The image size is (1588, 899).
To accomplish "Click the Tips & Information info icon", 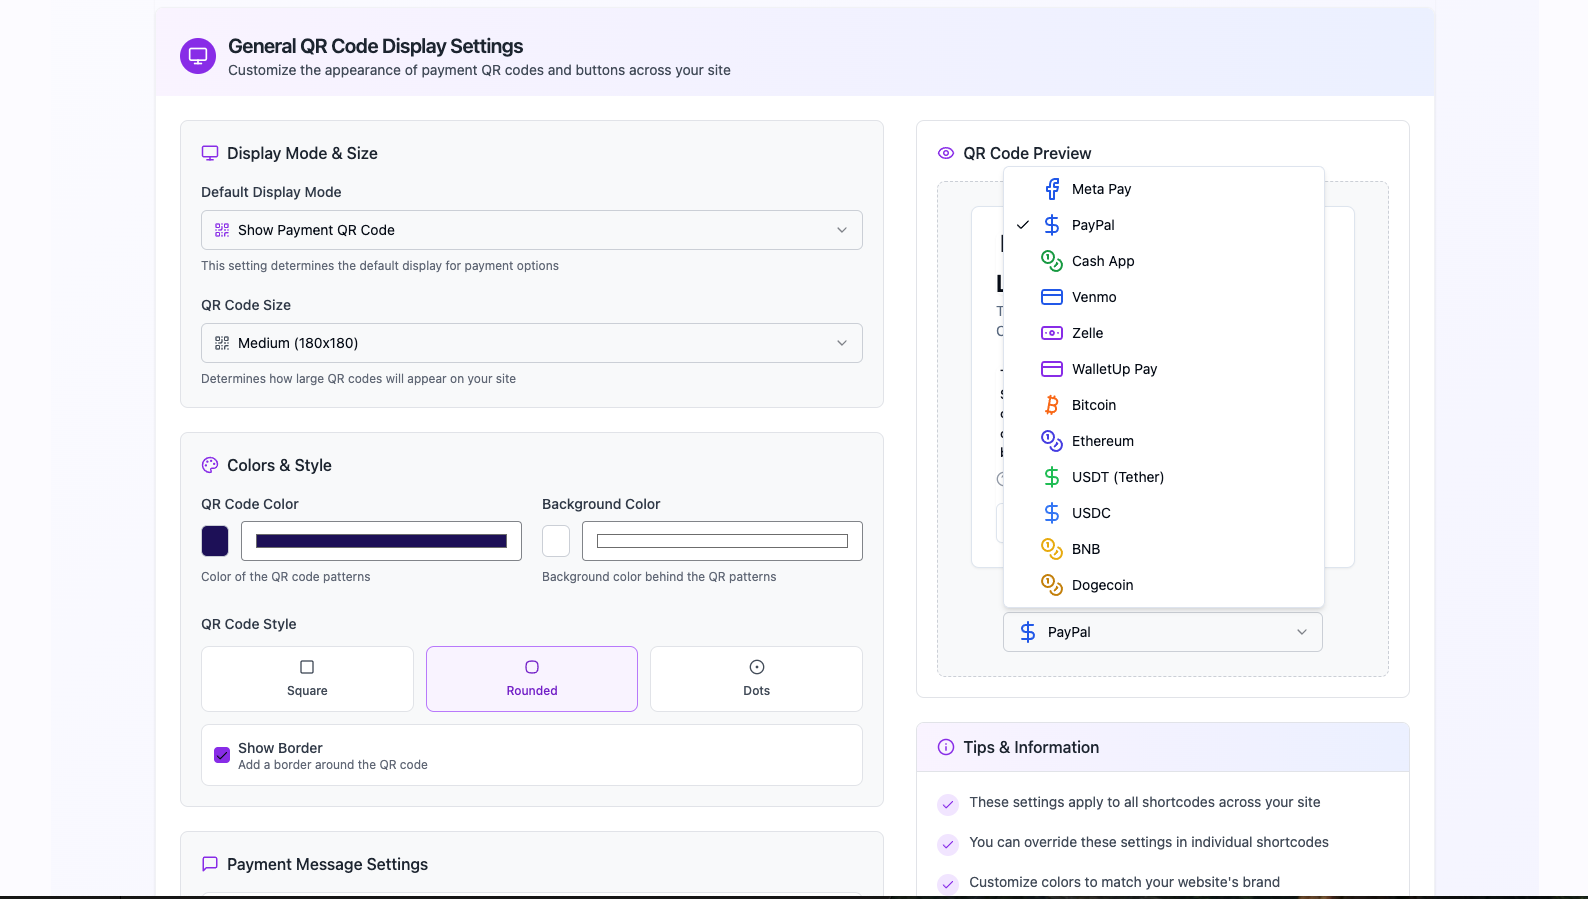I will (x=946, y=747).
